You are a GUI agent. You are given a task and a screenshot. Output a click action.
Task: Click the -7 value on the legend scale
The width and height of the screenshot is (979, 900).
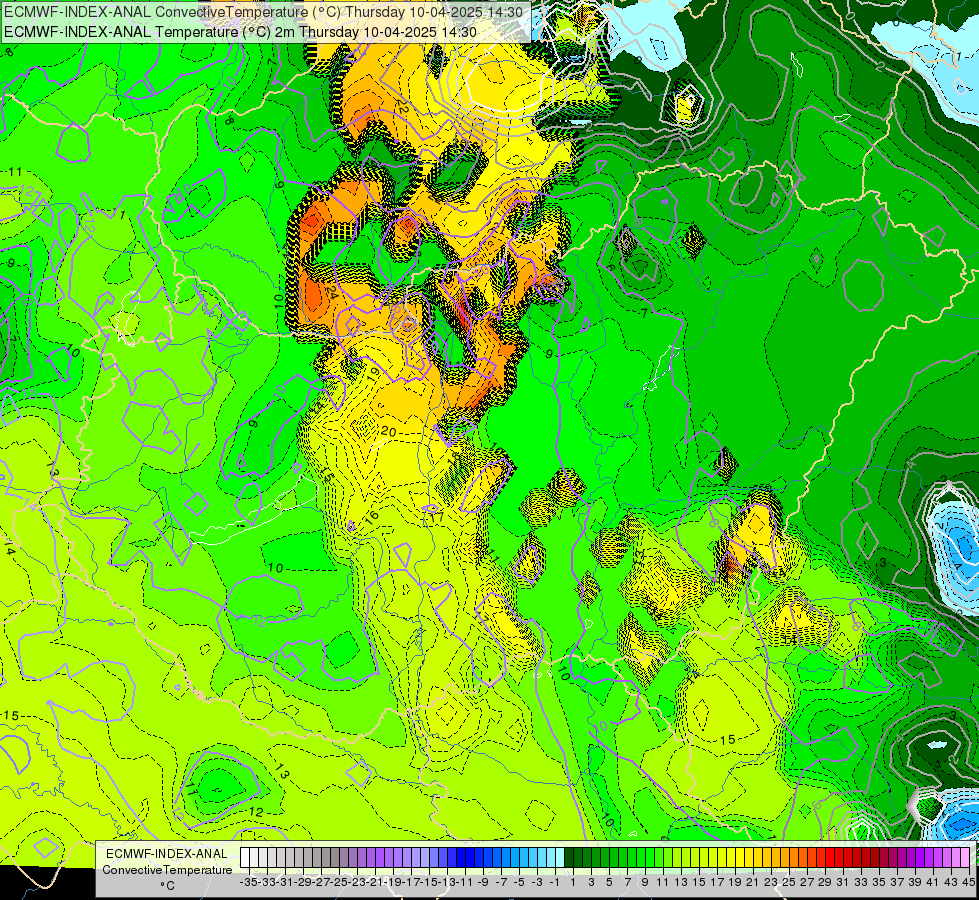pos(501,881)
